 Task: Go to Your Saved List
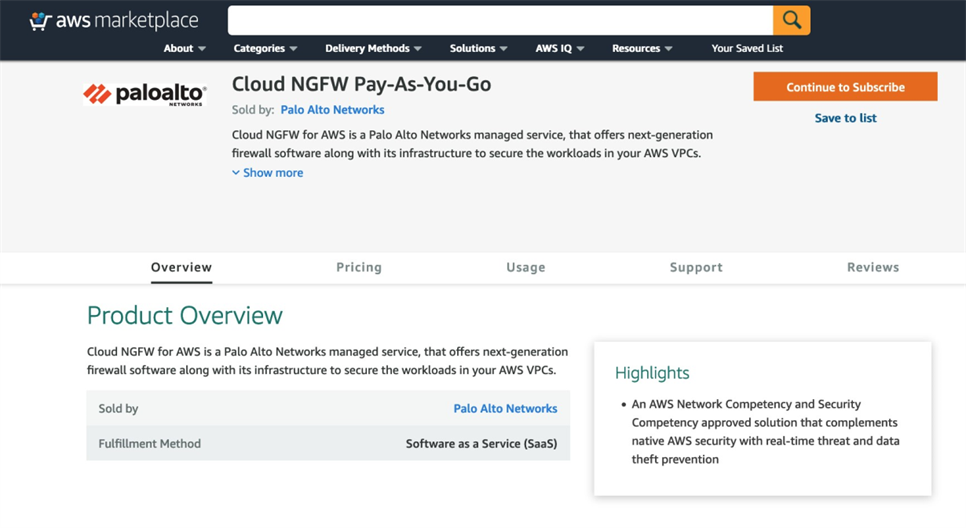tap(747, 48)
